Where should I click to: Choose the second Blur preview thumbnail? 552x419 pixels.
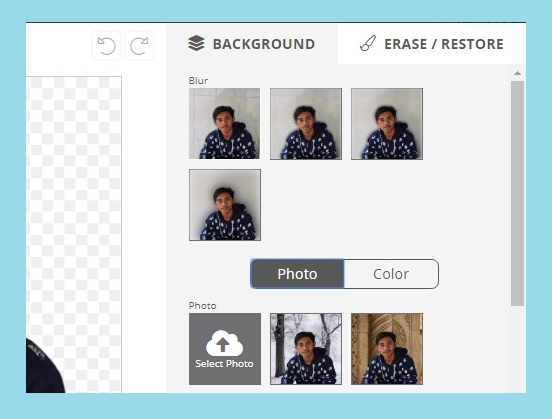(306, 124)
